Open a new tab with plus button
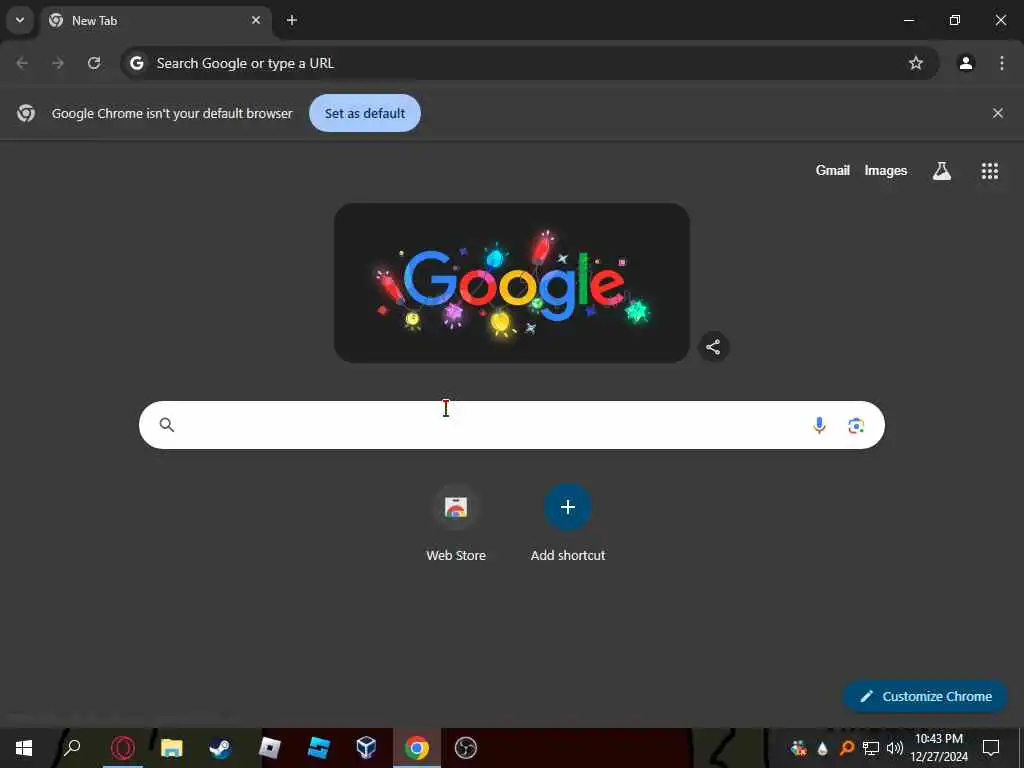1024x768 pixels. pyautogui.click(x=292, y=20)
